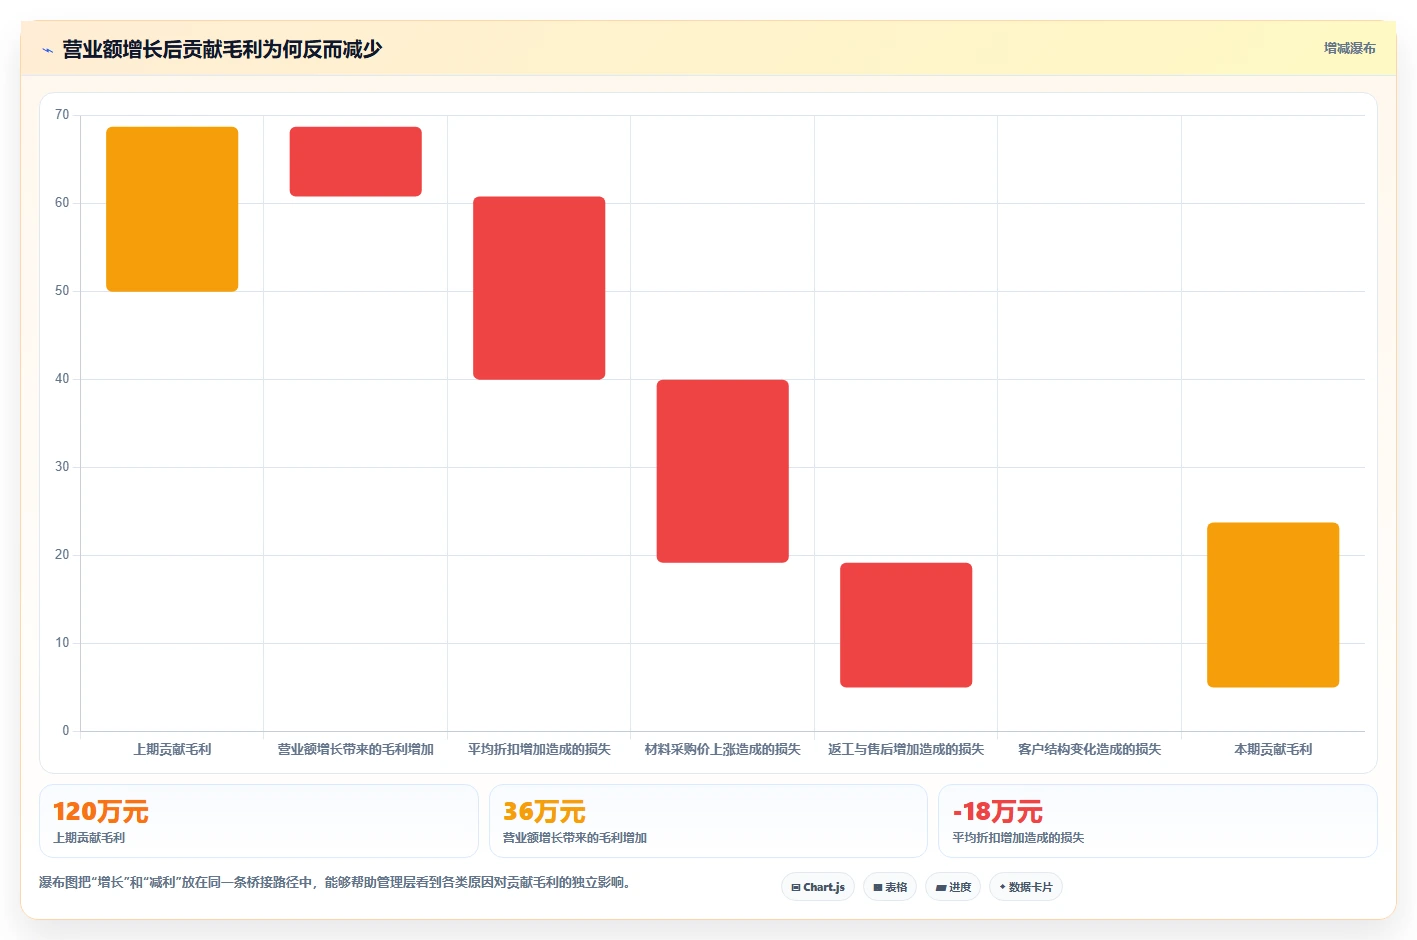
Task: Click the chart title 营业额增长后贡献毛利为何反而减少
Action: pos(222,49)
